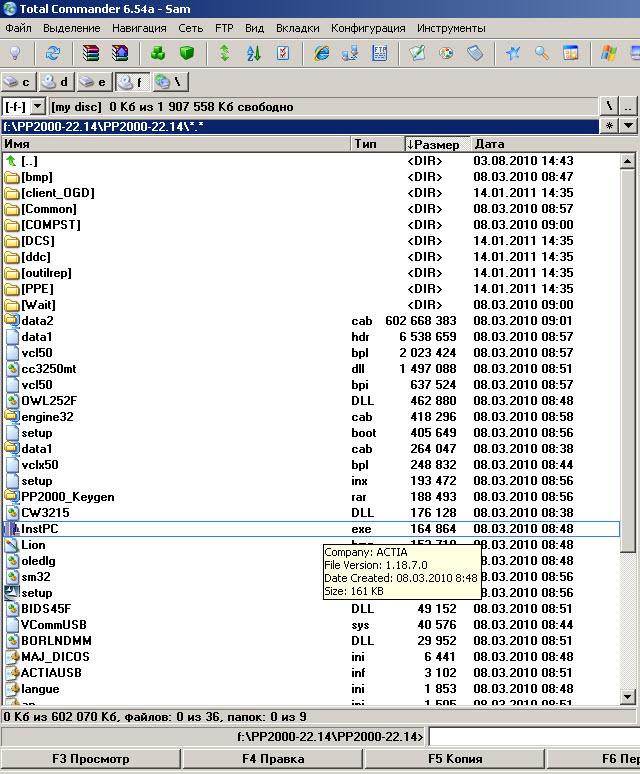Image resolution: width=640 pixels, height=774 pixels.
Task: Open the Конфигурация menu
Action: click(x=368, y=28)
